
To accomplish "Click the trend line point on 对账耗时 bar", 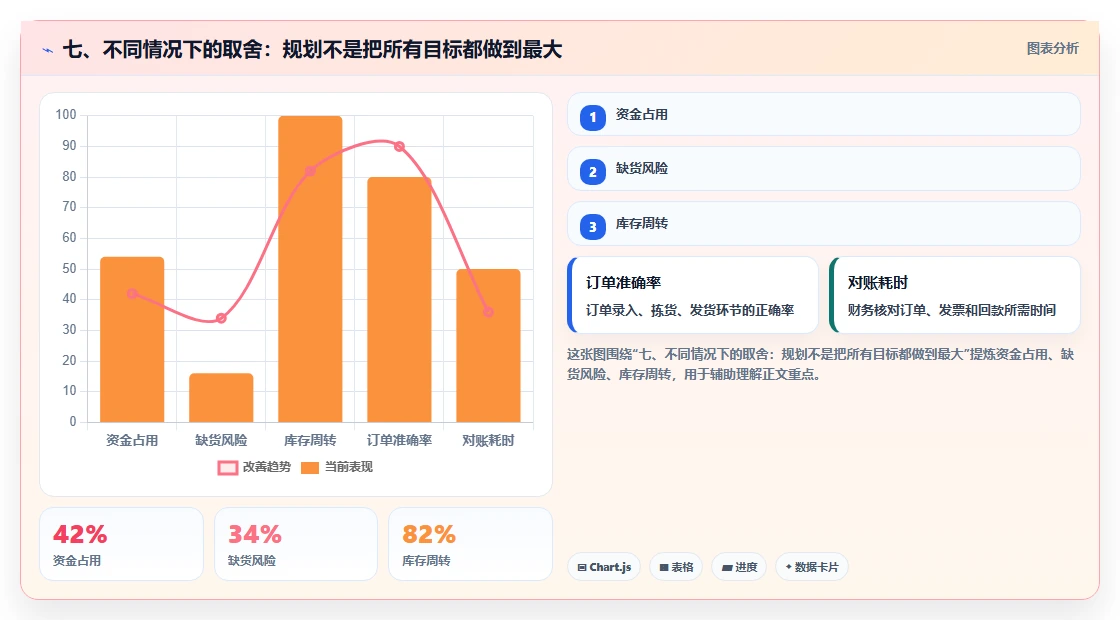I will tap(489, 312).
